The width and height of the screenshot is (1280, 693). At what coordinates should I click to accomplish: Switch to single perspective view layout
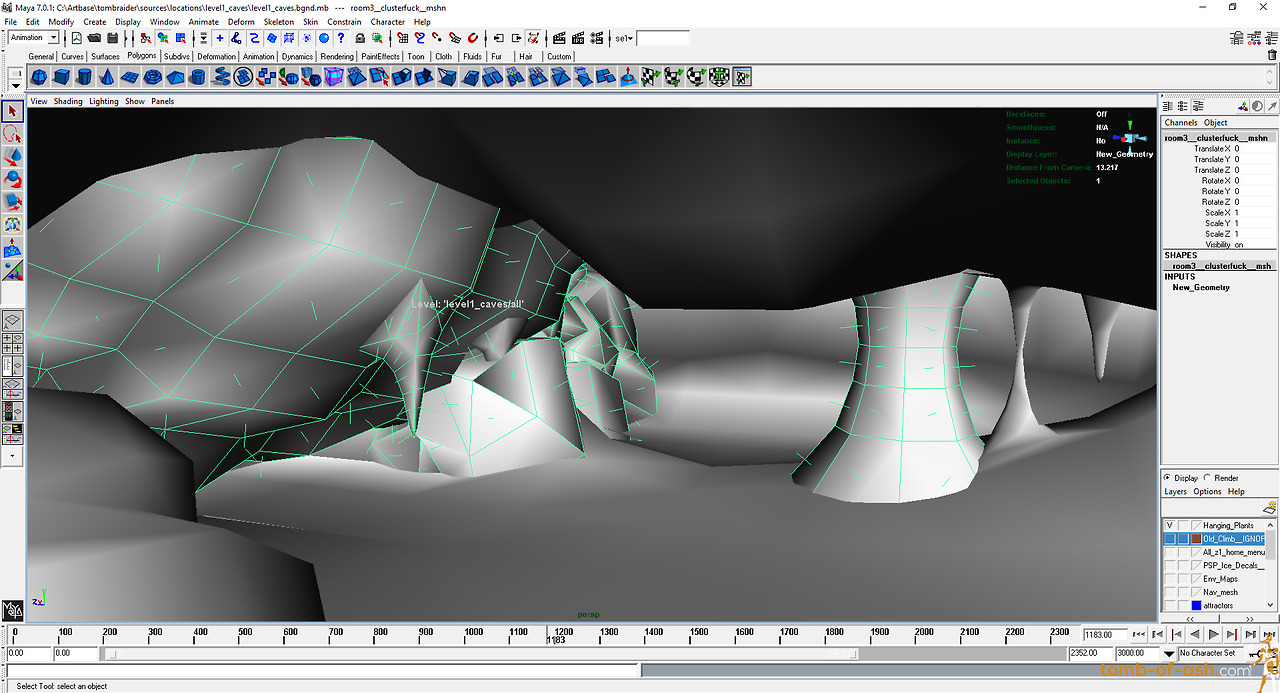13,321
